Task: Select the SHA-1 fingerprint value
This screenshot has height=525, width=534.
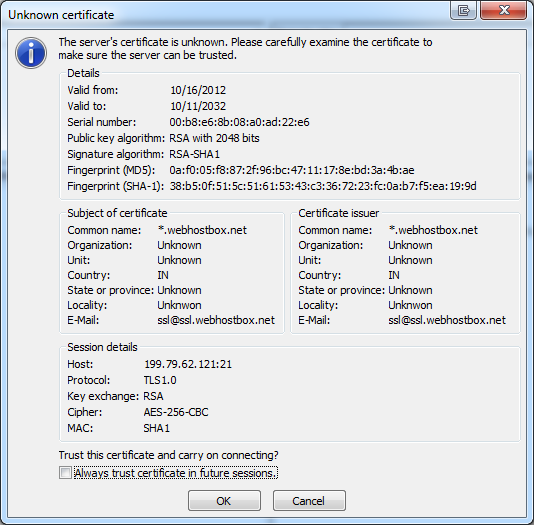Action: [323, 186]
